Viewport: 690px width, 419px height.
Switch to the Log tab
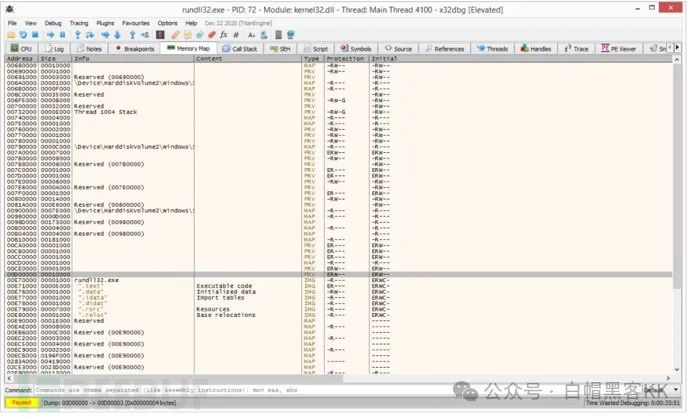click(55, 48)
